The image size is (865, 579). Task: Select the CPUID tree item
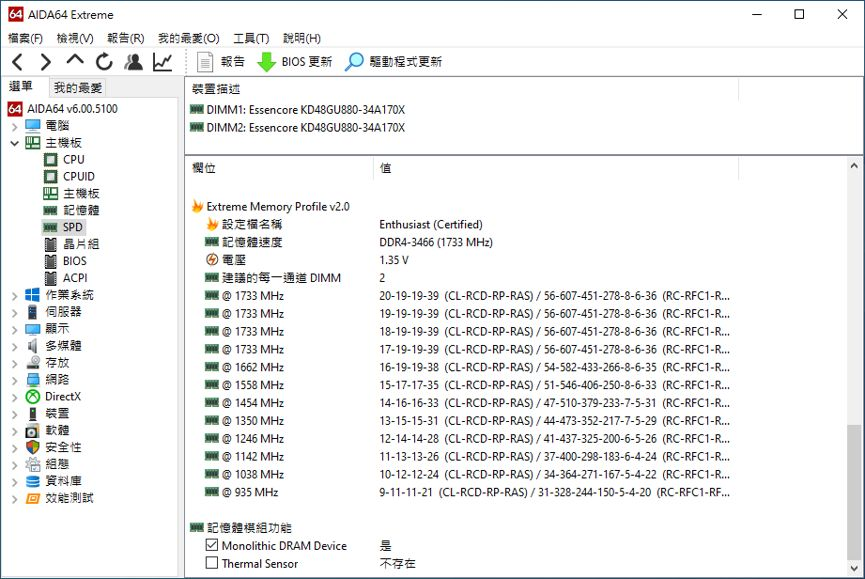78,177
